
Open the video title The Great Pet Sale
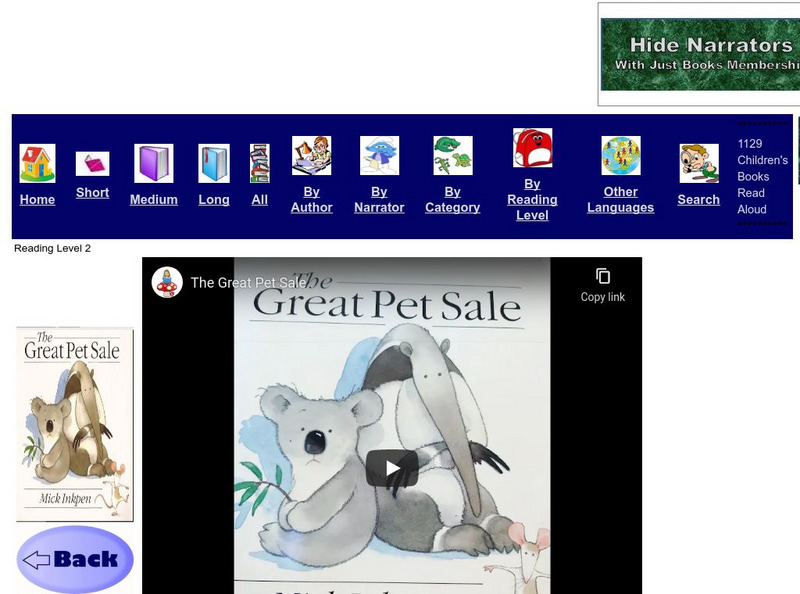(248, 283)
